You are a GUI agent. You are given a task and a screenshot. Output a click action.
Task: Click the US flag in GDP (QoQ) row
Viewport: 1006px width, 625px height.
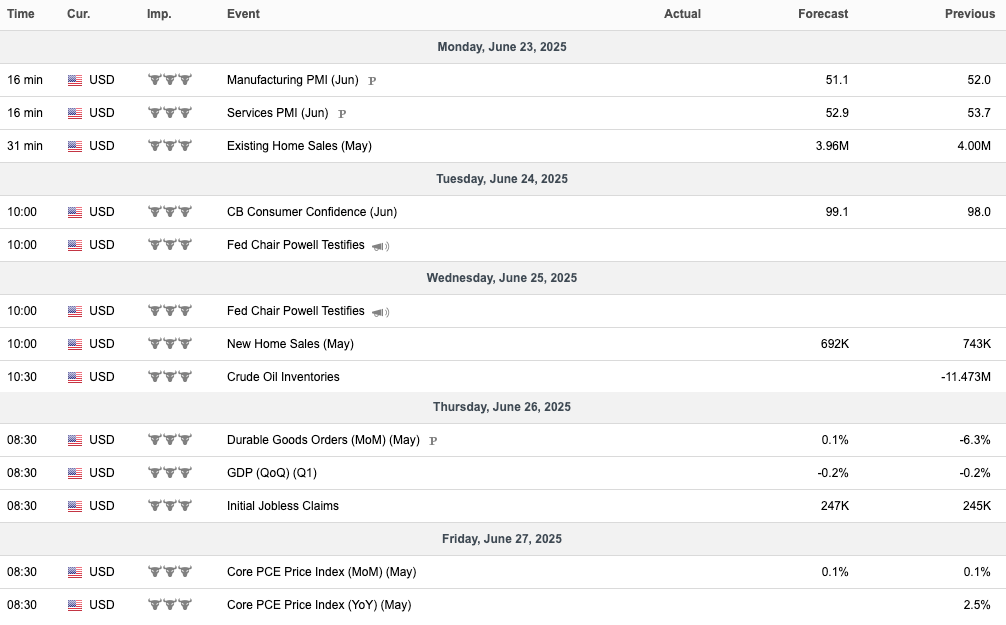[75, 474]
